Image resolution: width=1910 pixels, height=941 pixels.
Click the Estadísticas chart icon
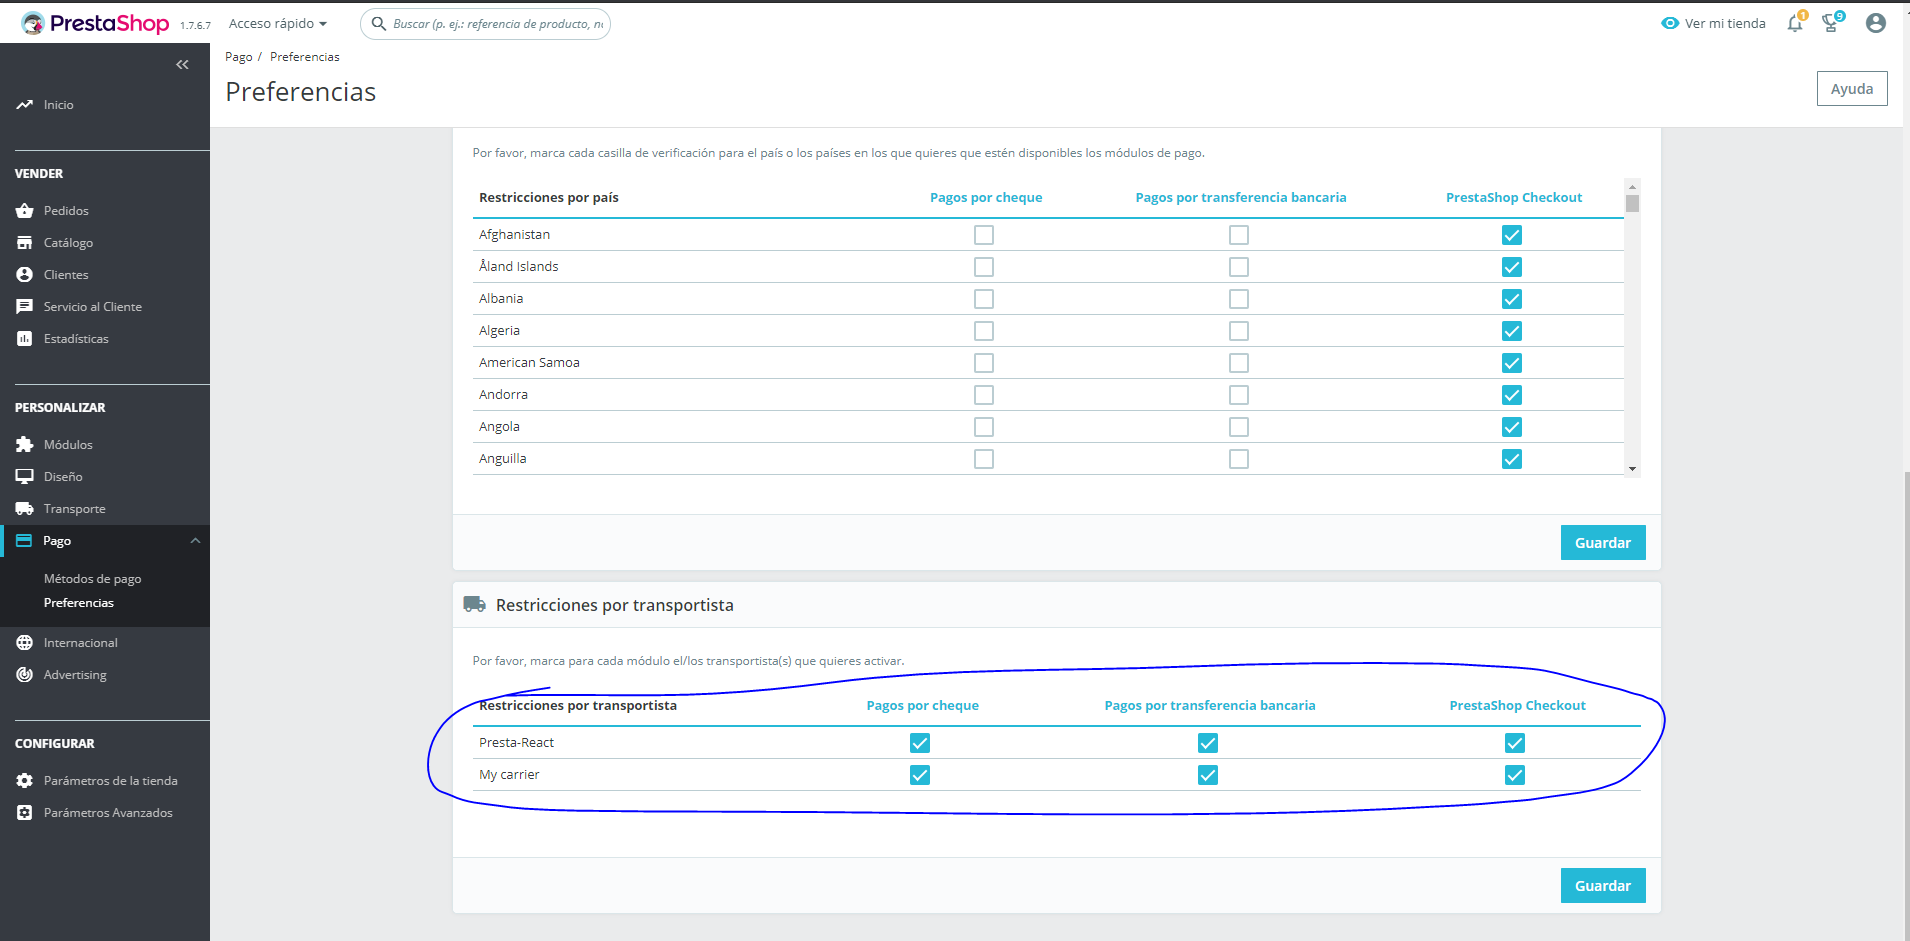[25, 338]
